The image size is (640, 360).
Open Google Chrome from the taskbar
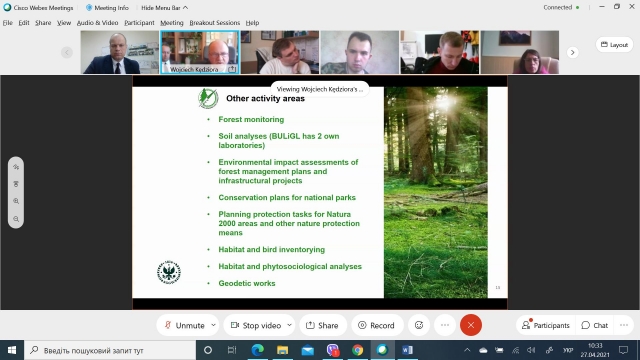358,350
